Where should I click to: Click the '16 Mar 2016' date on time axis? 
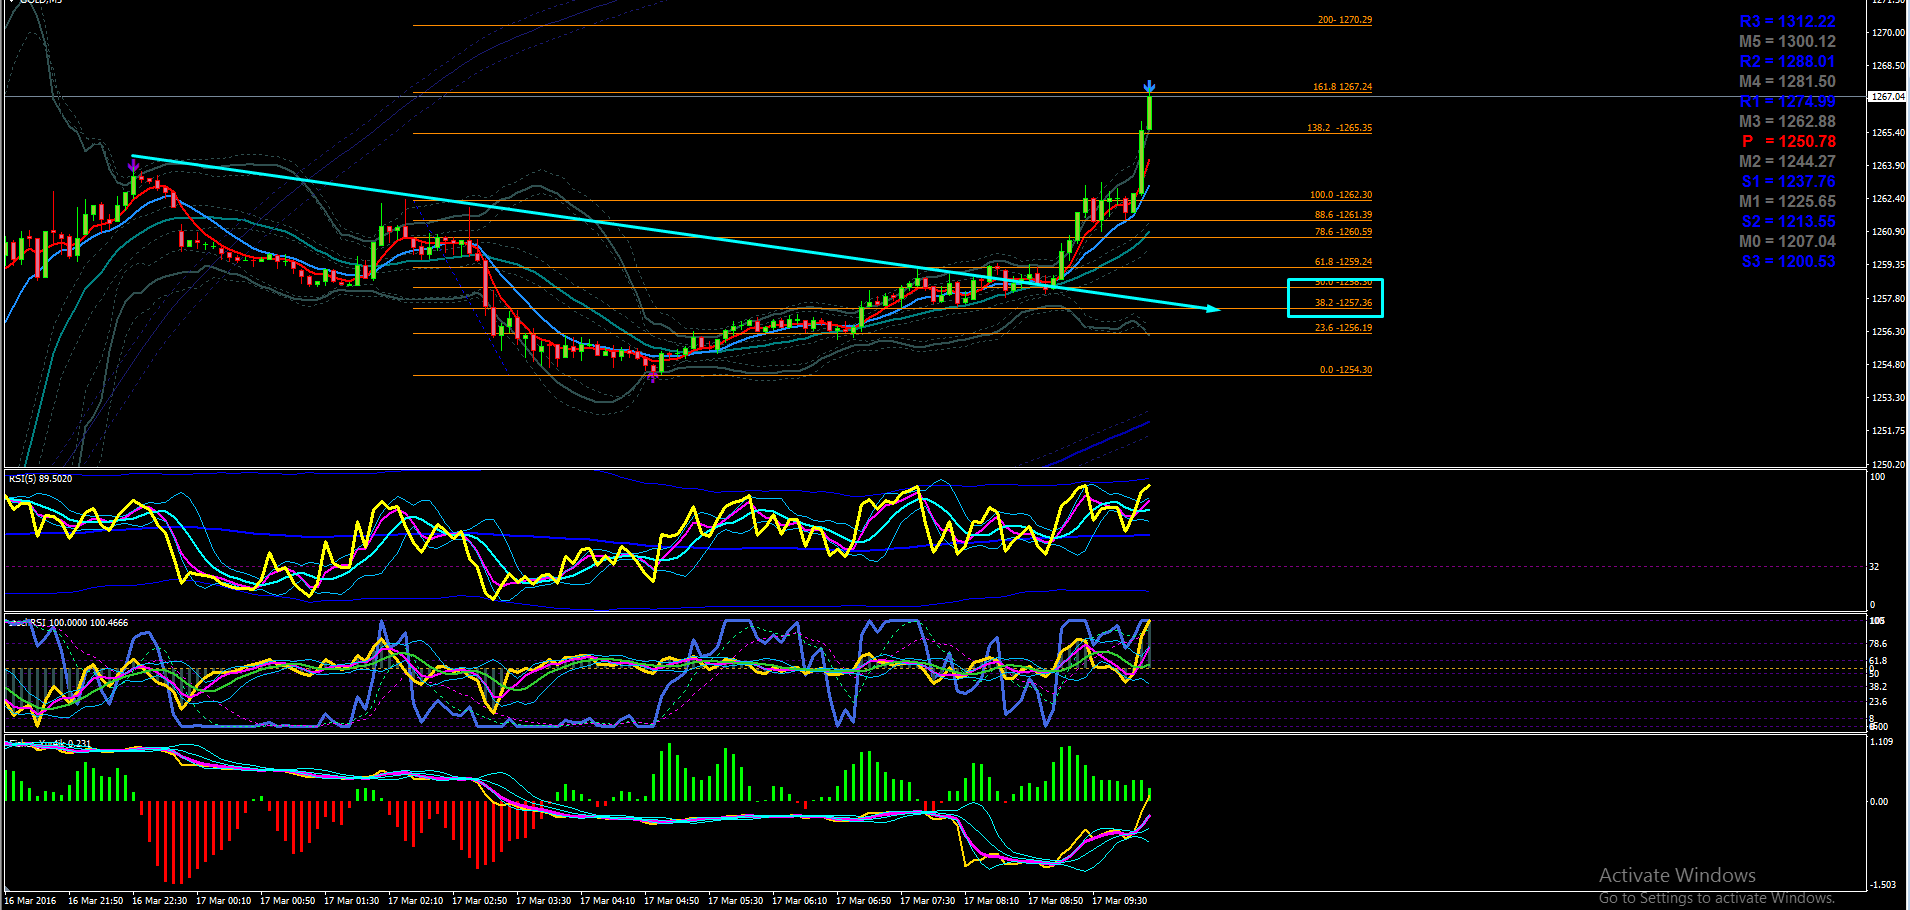pos(30,901)
